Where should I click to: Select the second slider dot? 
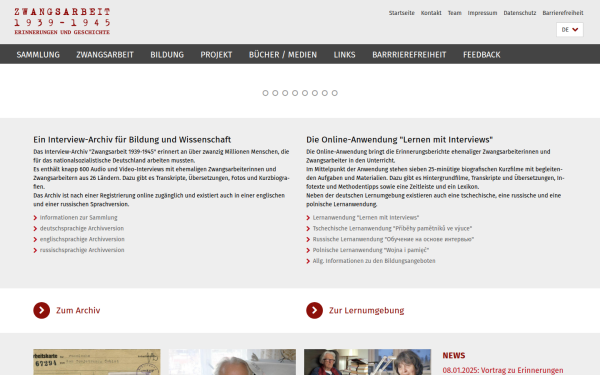[x=275, y=93]
